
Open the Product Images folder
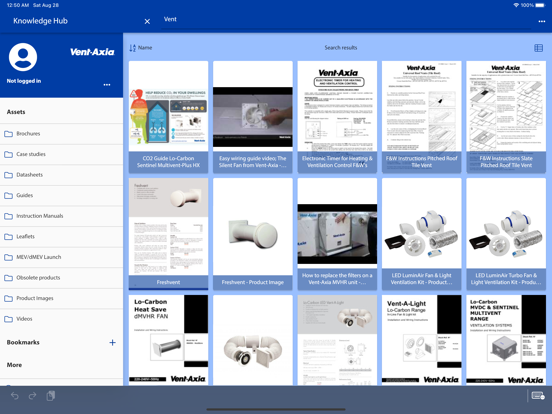62,298
